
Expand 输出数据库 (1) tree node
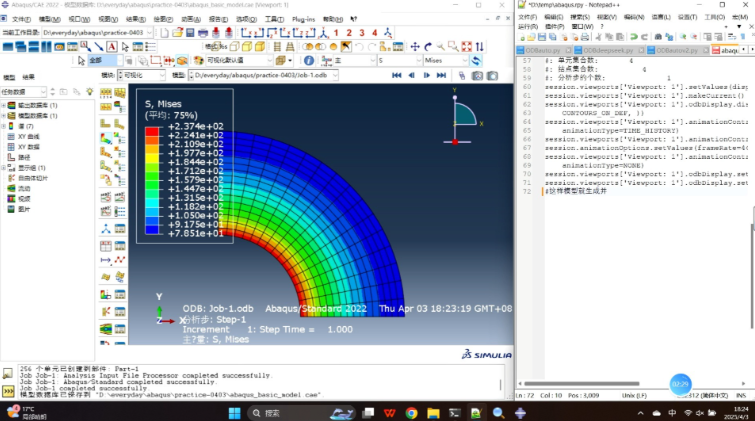[3, 105]
